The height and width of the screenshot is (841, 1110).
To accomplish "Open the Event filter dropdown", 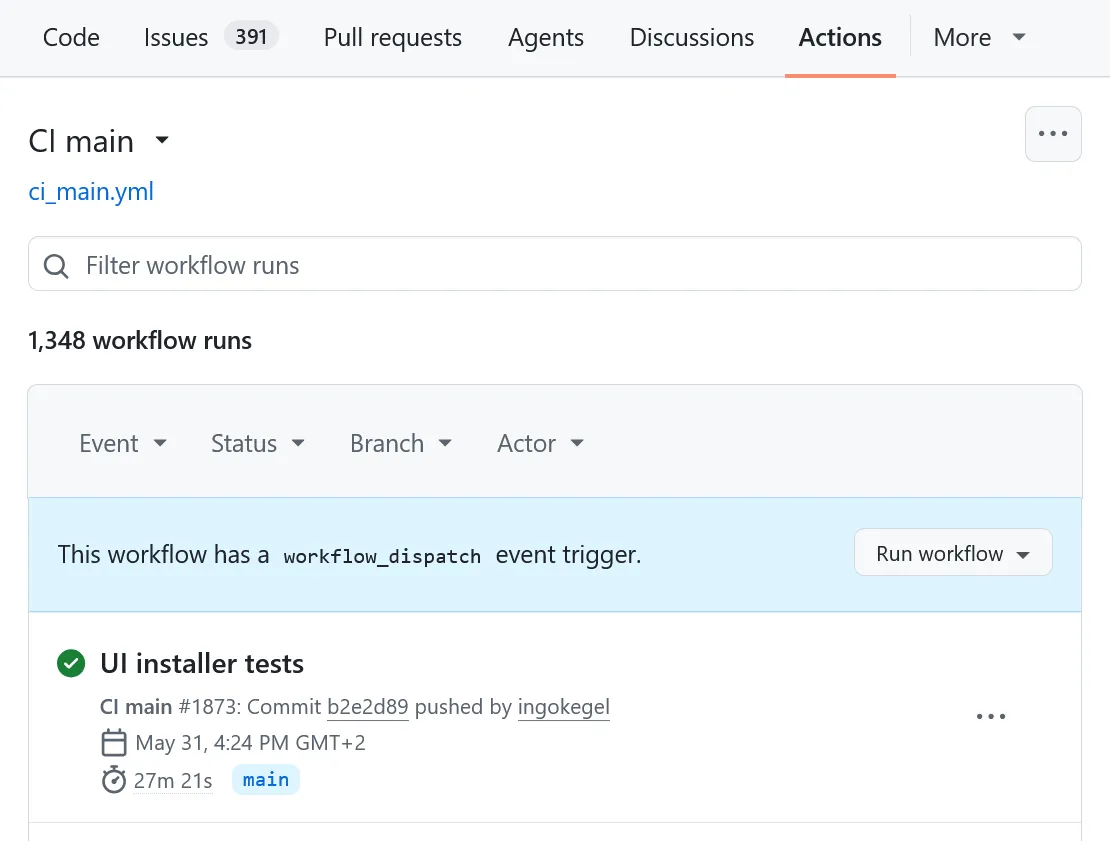I will click(x=123, y=444).
